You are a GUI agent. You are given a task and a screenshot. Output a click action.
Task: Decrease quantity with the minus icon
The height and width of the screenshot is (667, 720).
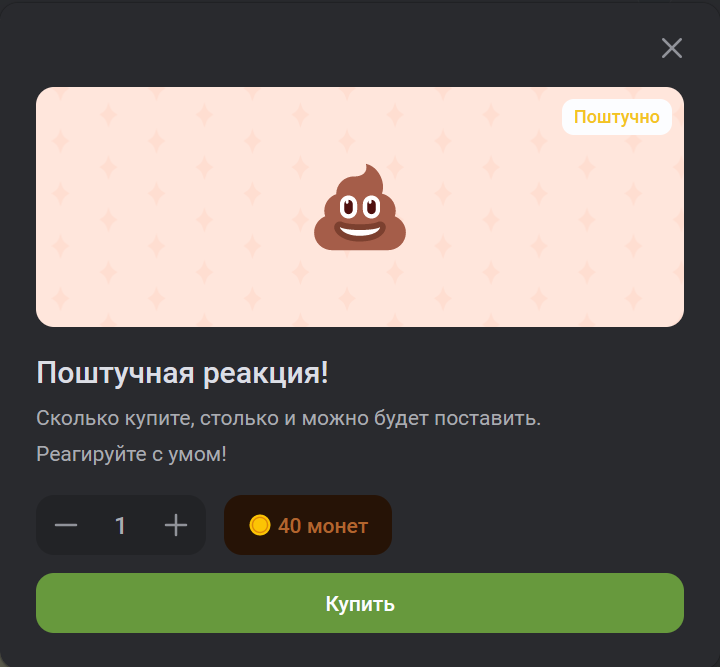[66, 525]
